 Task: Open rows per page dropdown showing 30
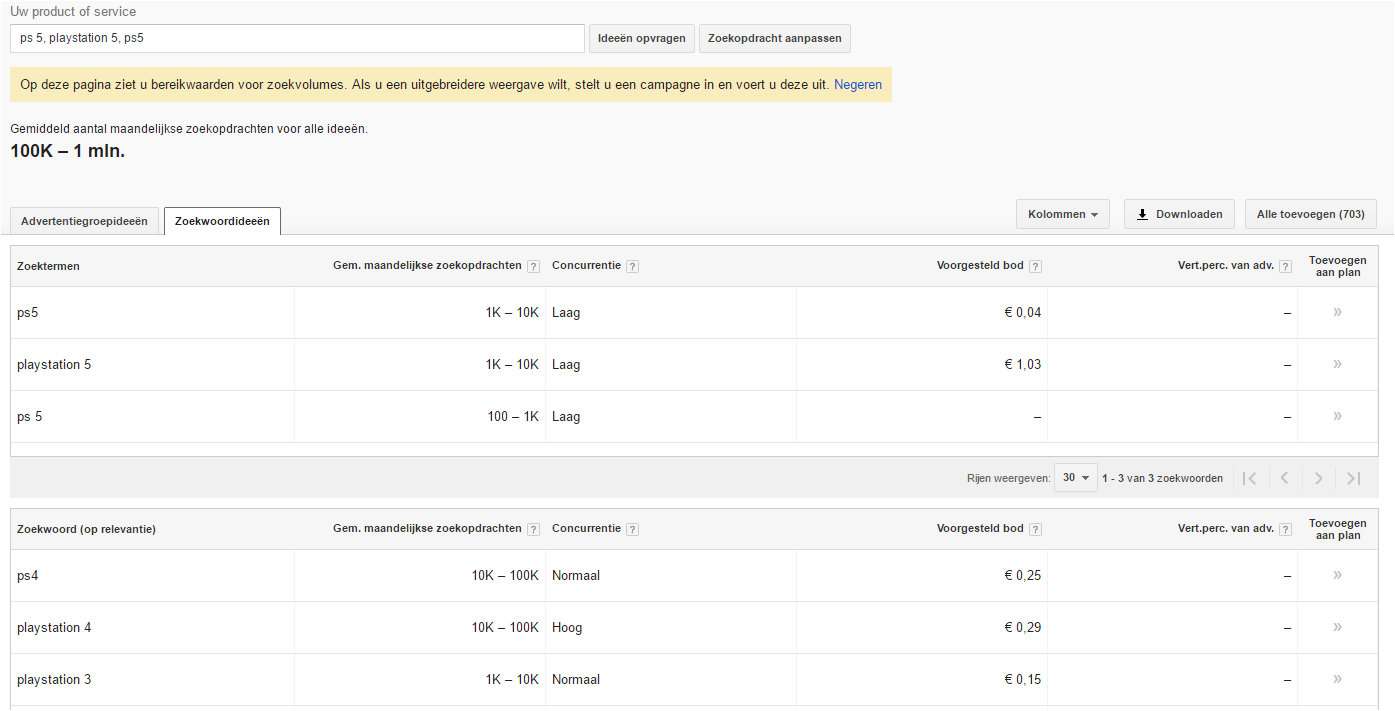(x=1076, y=478)
